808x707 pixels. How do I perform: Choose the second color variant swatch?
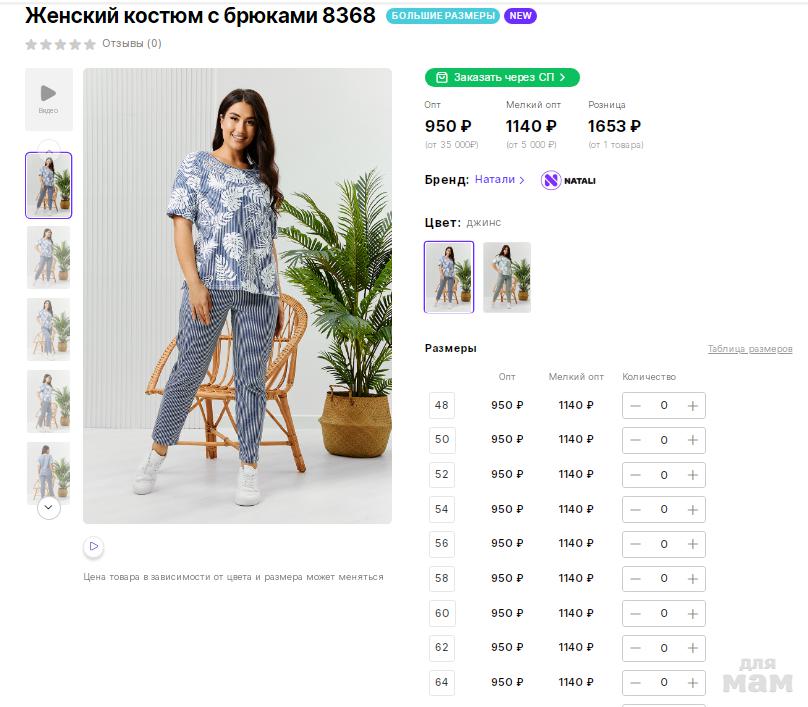(507, 277)
